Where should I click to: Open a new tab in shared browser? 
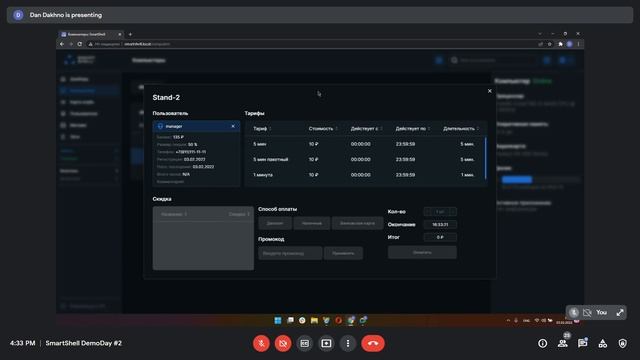130,34
